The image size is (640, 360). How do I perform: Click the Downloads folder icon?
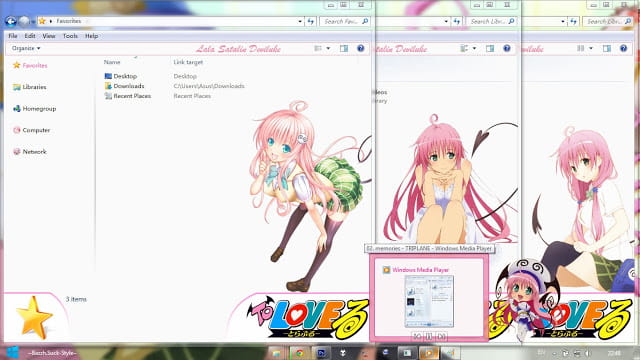[108, 86]
